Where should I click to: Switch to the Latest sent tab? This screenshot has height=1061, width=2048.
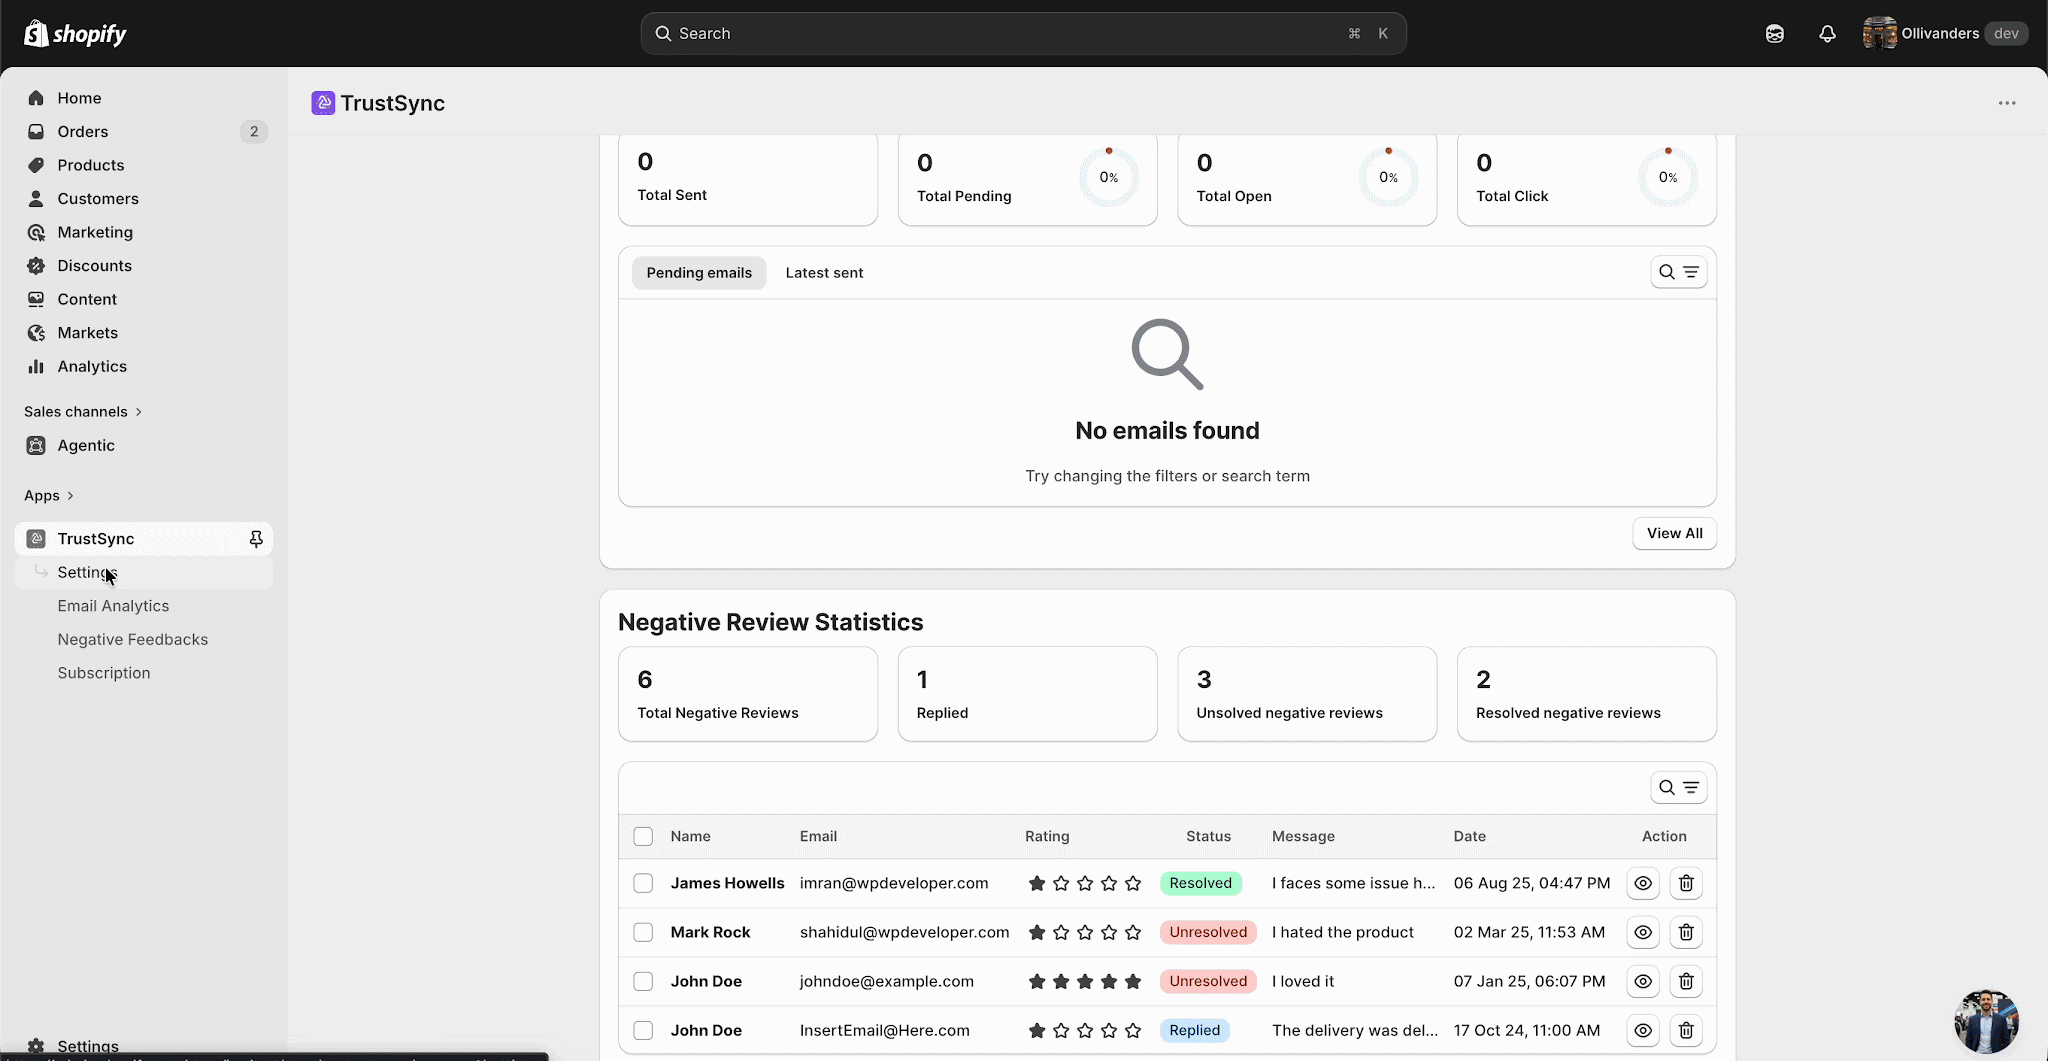pyautogui.click(x=824, y=273)
